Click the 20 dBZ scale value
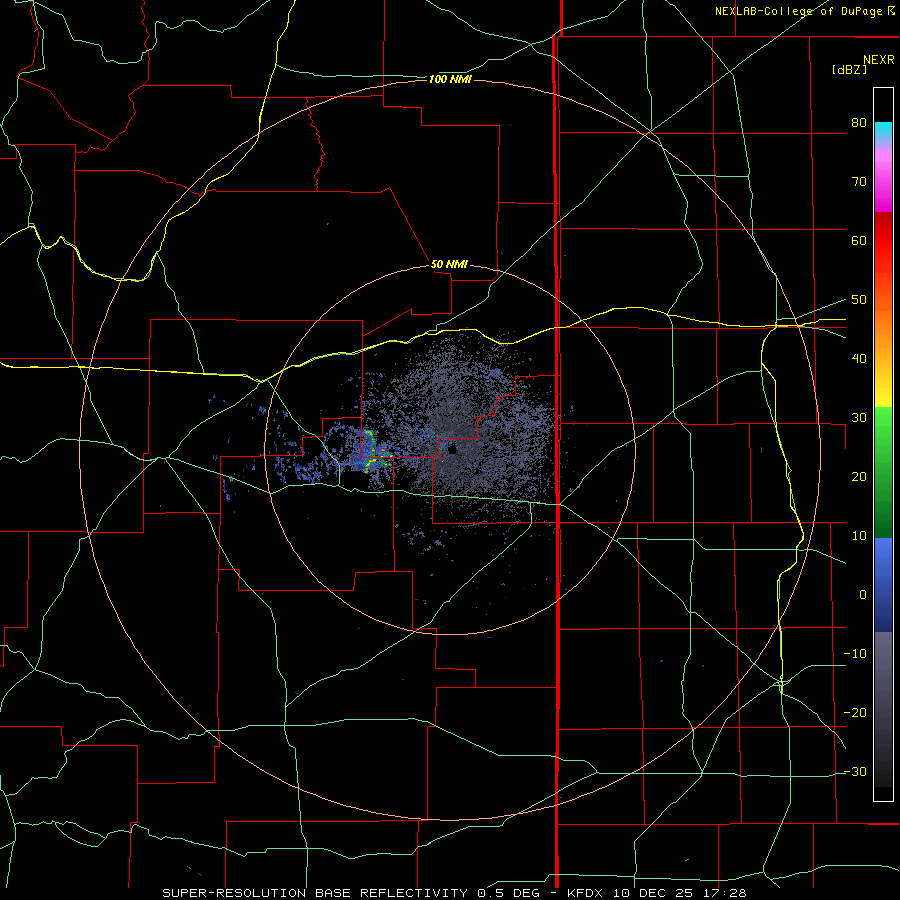 point(859,477)
